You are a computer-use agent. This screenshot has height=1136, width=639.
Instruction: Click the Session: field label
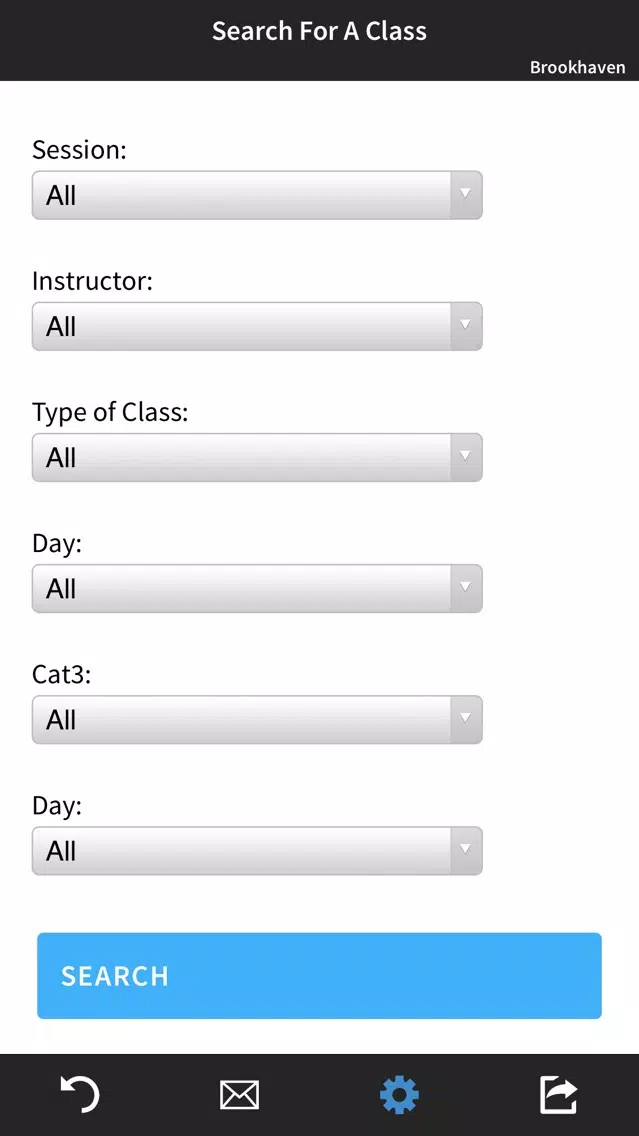[80, 150]
